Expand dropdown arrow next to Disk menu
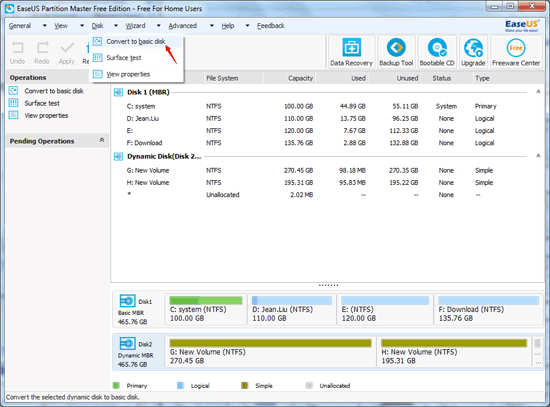Screen dimensions: 550x407 click(x=116, y=26)
